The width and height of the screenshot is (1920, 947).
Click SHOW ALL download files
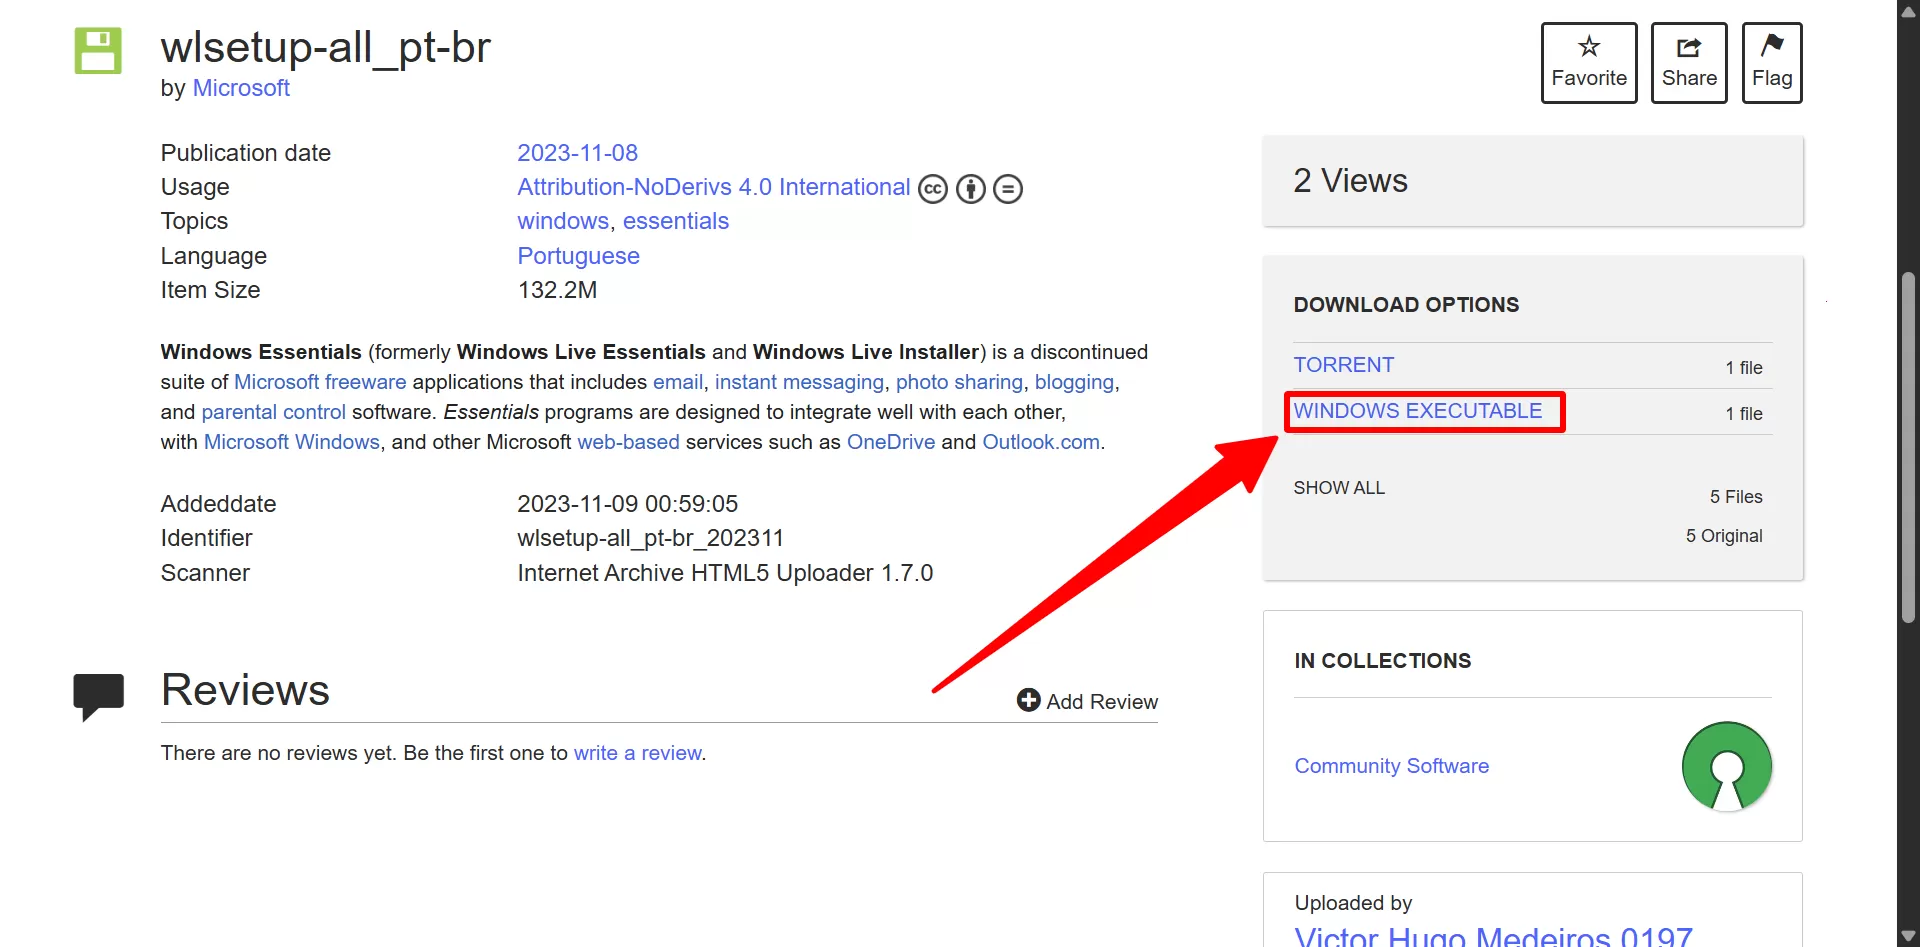(x=1339, y=488)
